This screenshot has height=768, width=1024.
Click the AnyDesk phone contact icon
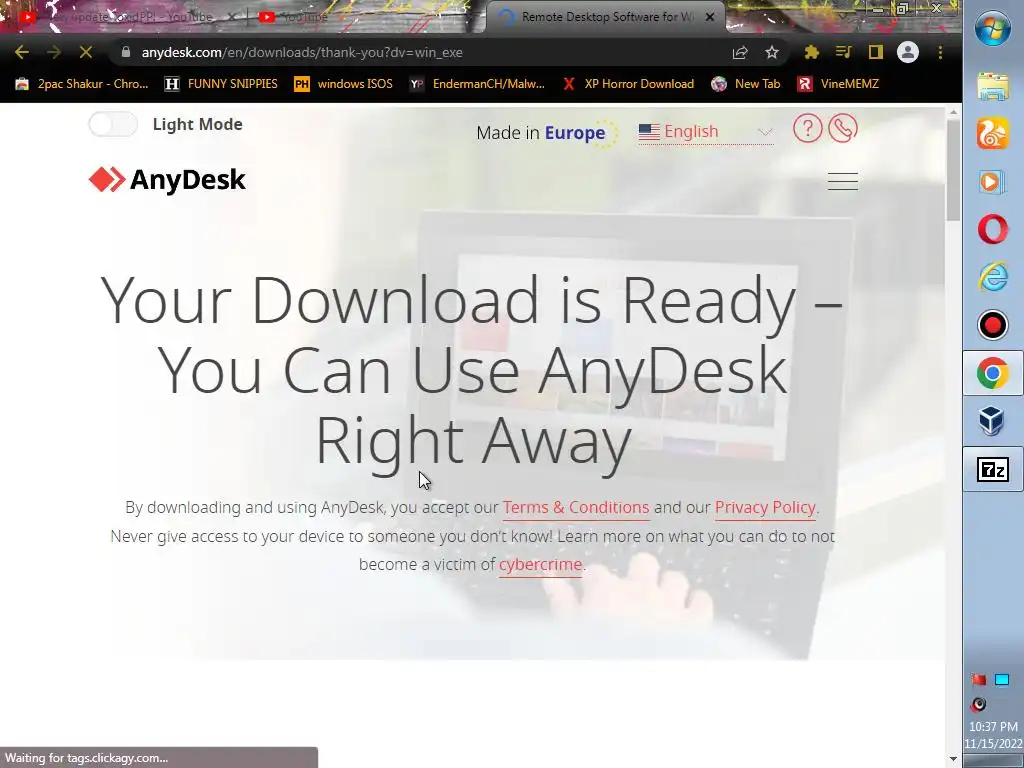tap(843, 129)
